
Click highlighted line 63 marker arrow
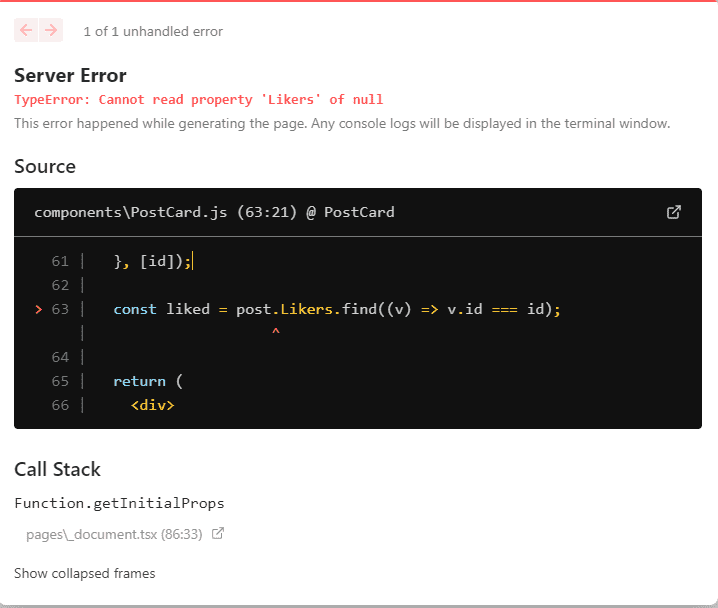click(x=39, y=309)
